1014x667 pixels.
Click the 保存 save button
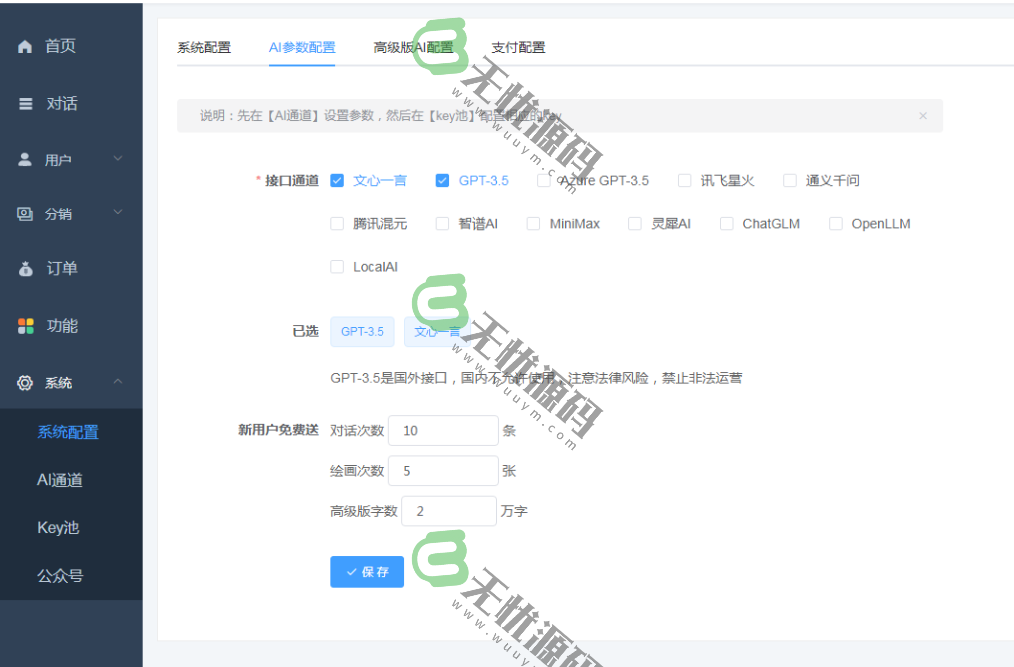[366, 572]
